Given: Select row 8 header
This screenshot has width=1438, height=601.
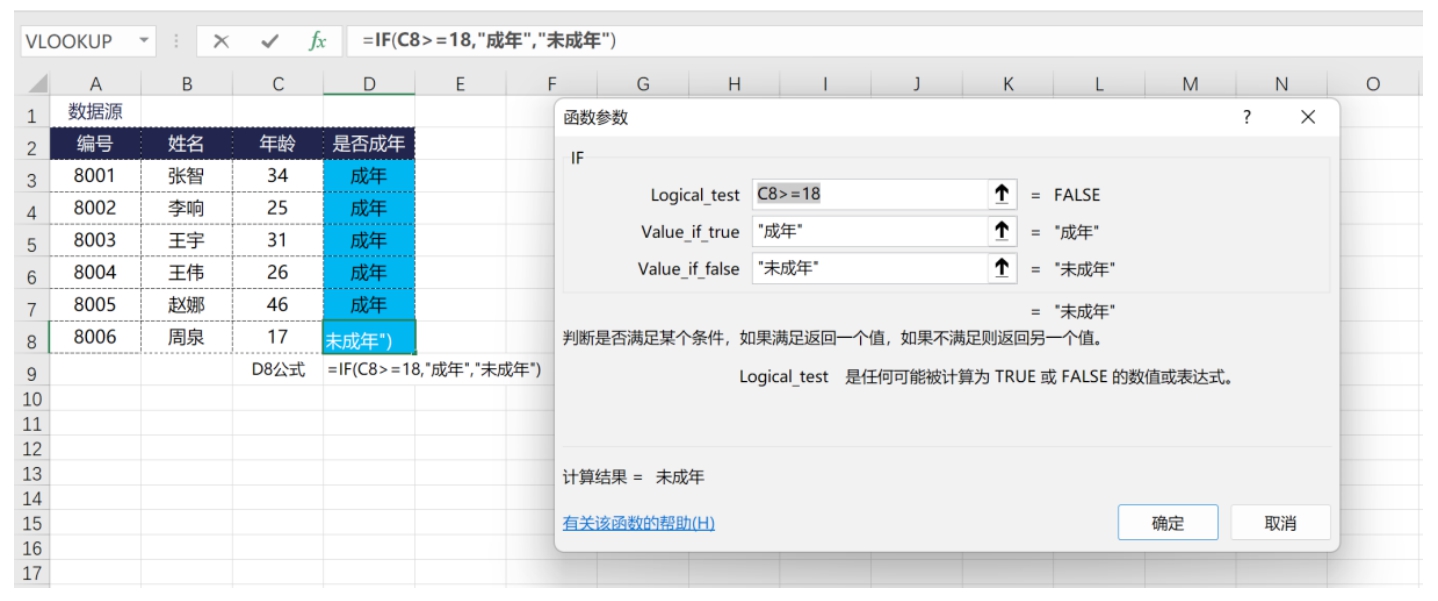Looking at the screenshot, I should [x=30, y=340].
